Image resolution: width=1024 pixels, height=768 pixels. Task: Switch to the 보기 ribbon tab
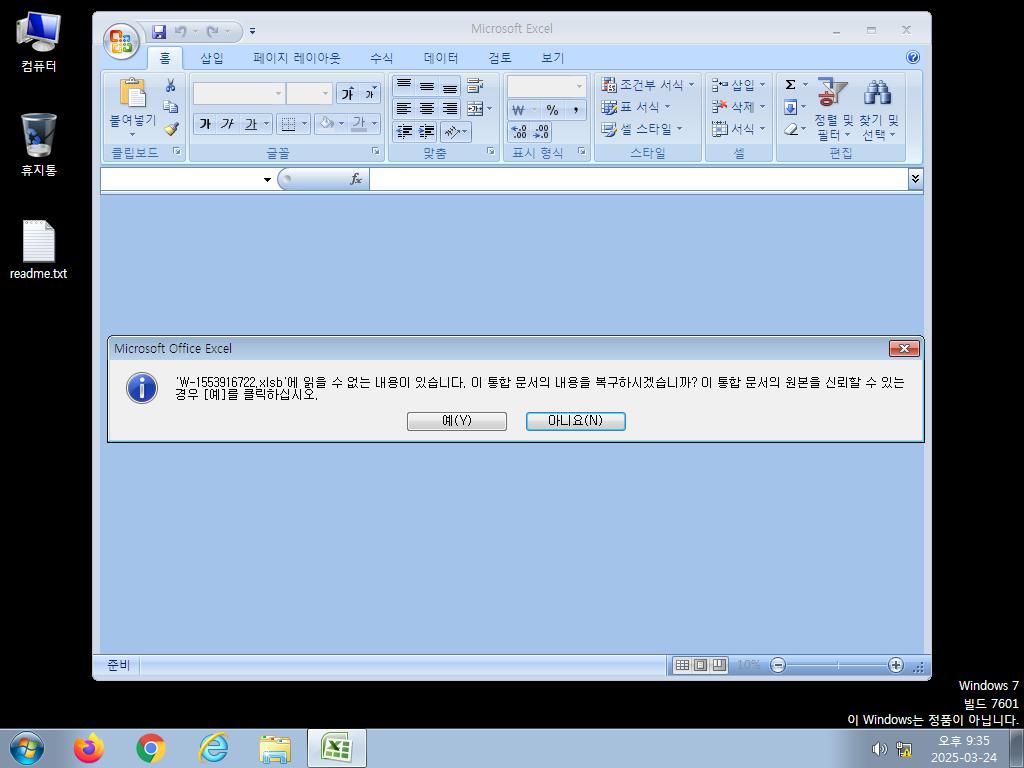click(552, 58)
